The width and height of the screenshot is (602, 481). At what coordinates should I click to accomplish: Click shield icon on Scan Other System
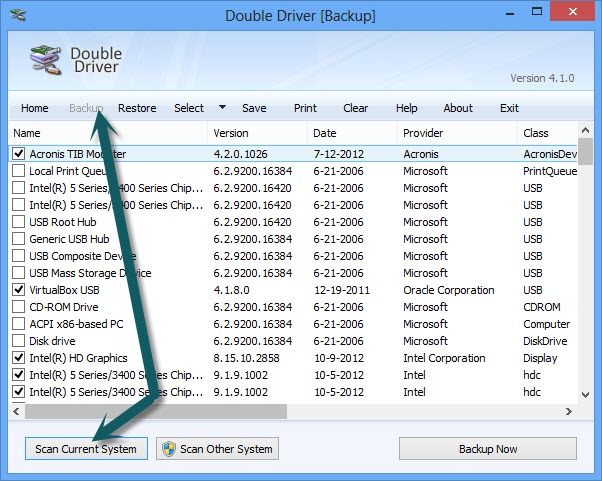(169, 449)
